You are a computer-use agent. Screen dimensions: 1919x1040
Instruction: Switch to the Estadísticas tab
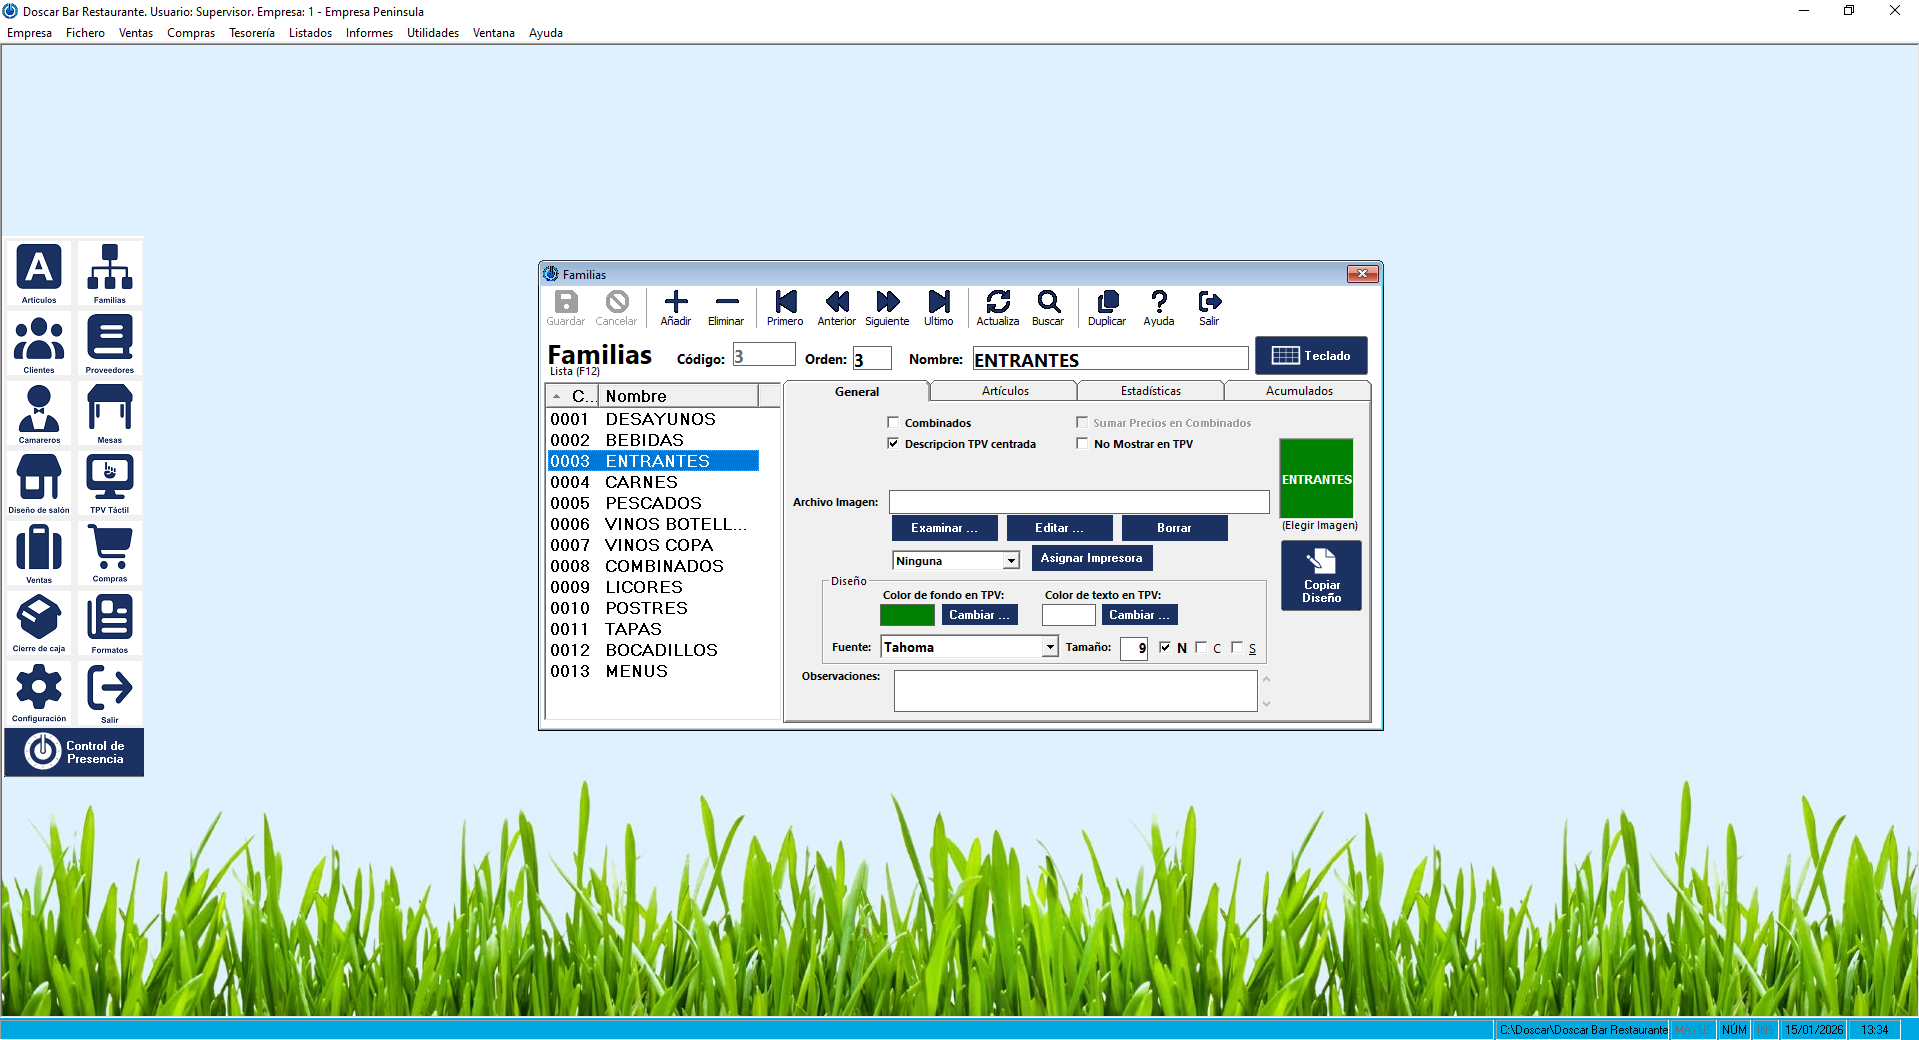pyautogui.click(x=1150, y=391)
